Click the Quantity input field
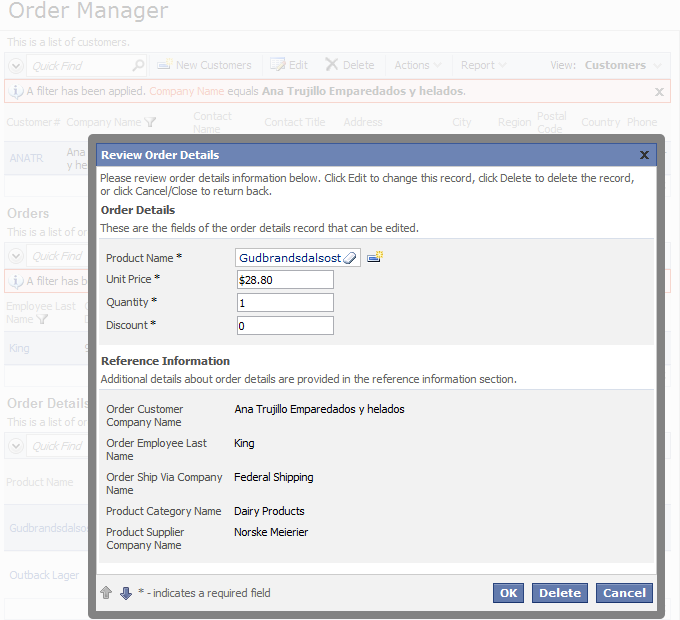Image resolution: width=680 pixels, height=620 pixels. pos(285,303)
